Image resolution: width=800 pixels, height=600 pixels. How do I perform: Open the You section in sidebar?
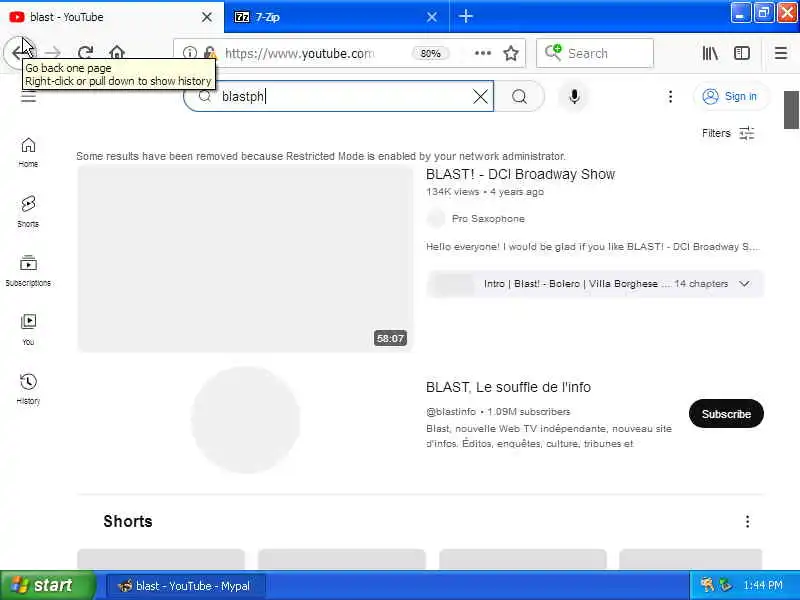(x=28, y=330)
